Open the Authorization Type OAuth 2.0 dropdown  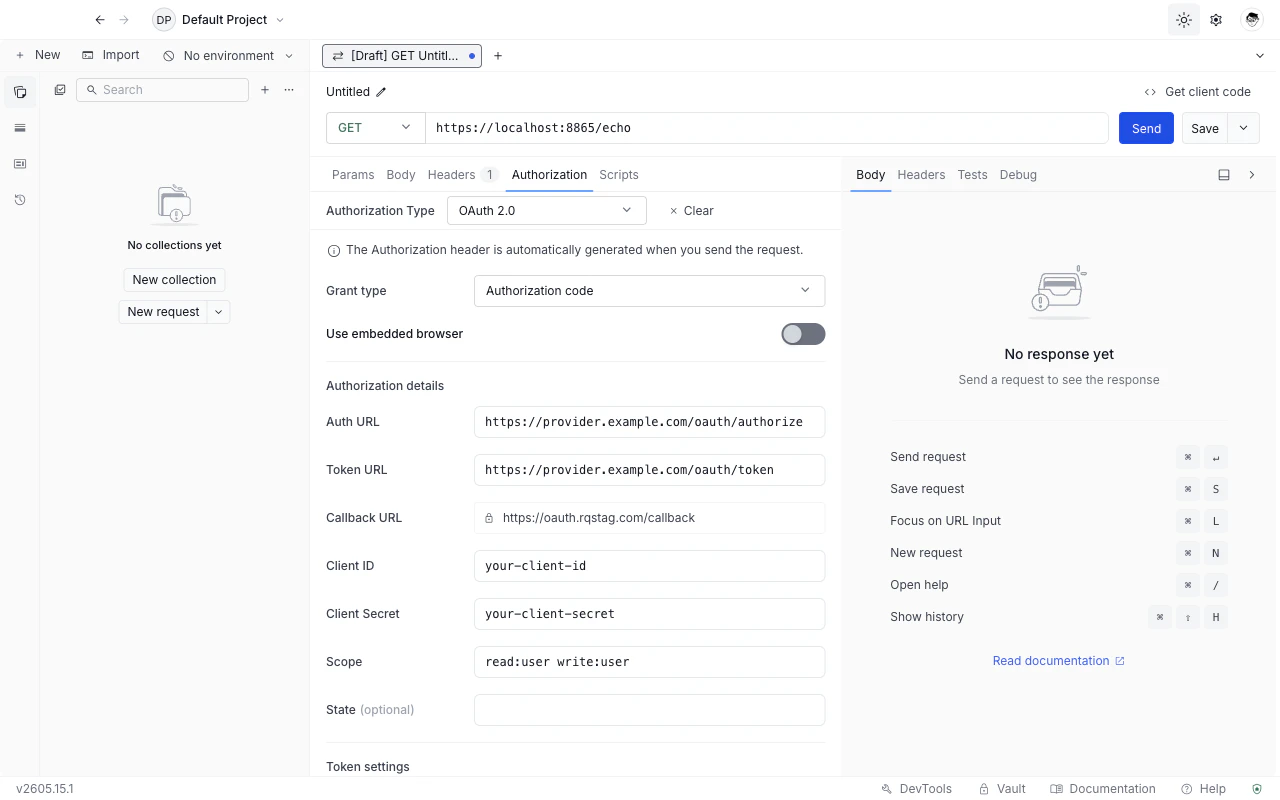click(546, 211)
